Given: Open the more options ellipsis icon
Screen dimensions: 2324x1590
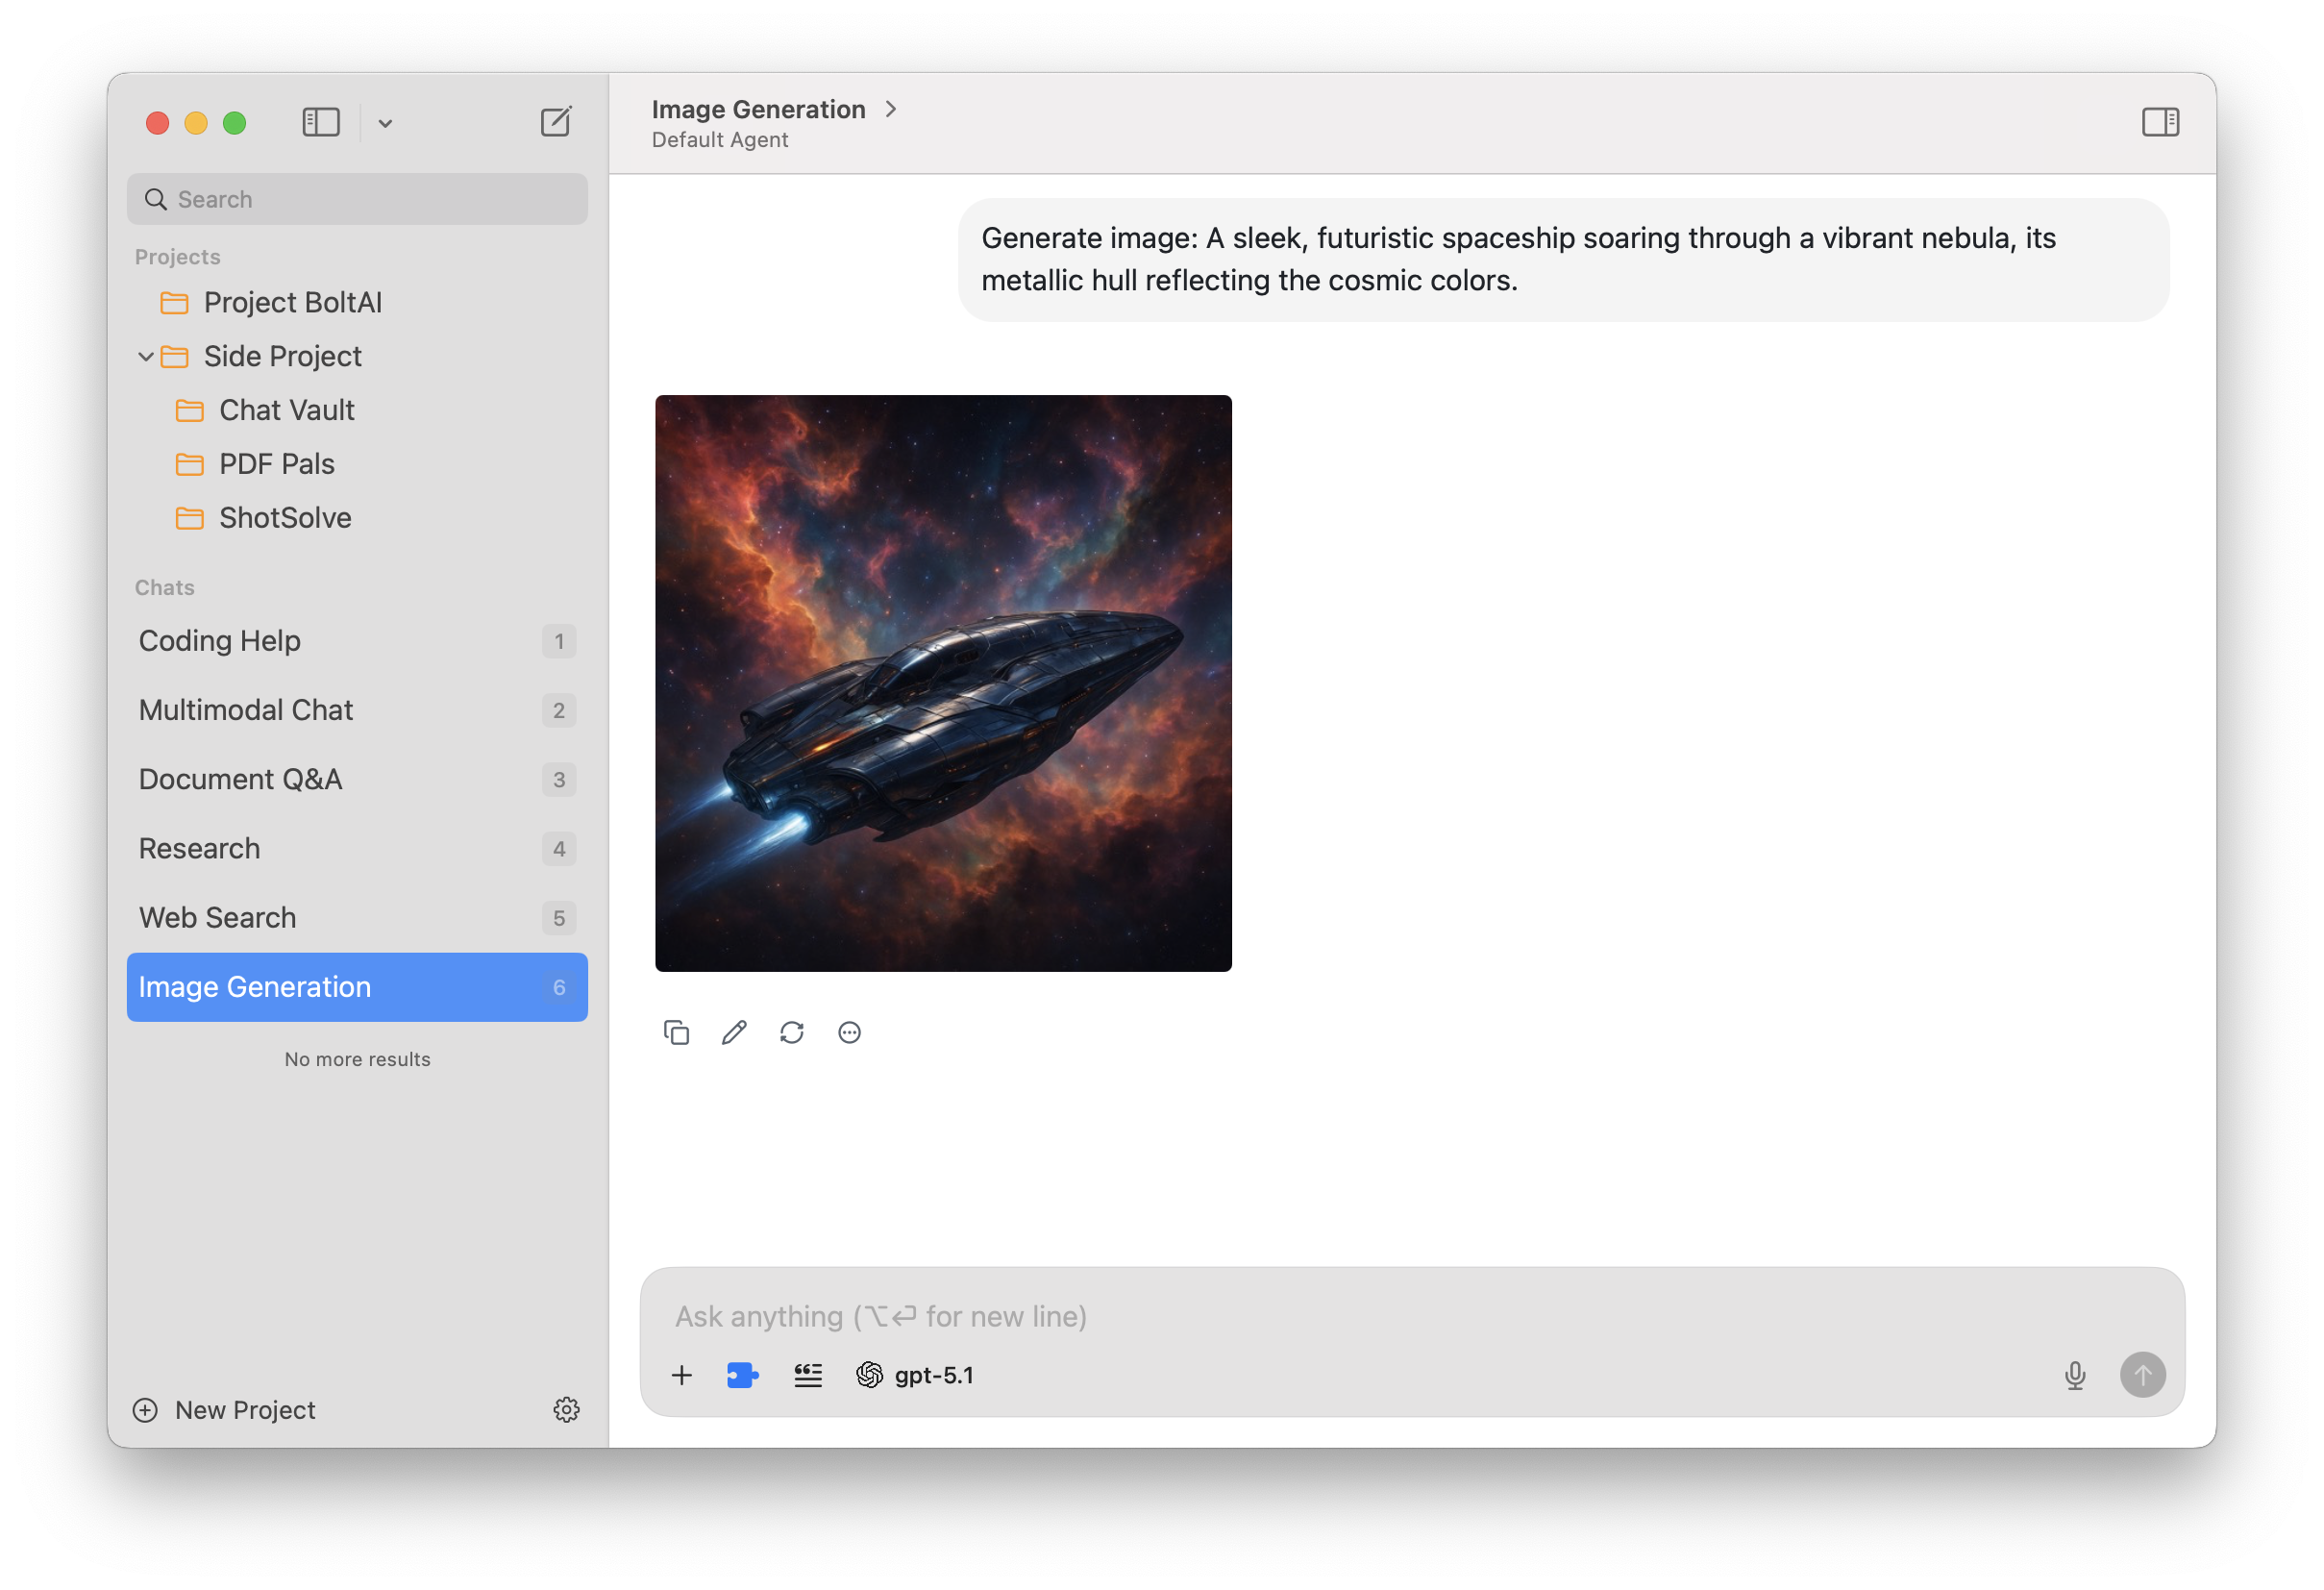Looking at the screenshot, I should click(849, 1032).
